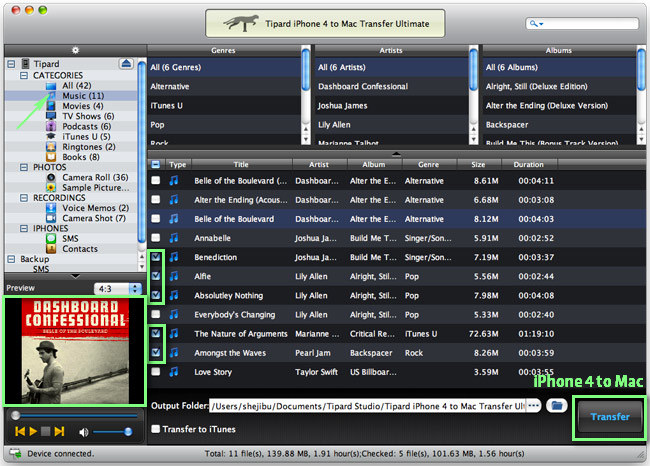The height and width of the screenshot is (466, 650).
Task: Uncheck the Absolutley Nothing checkbox
Action: [155, 295]
